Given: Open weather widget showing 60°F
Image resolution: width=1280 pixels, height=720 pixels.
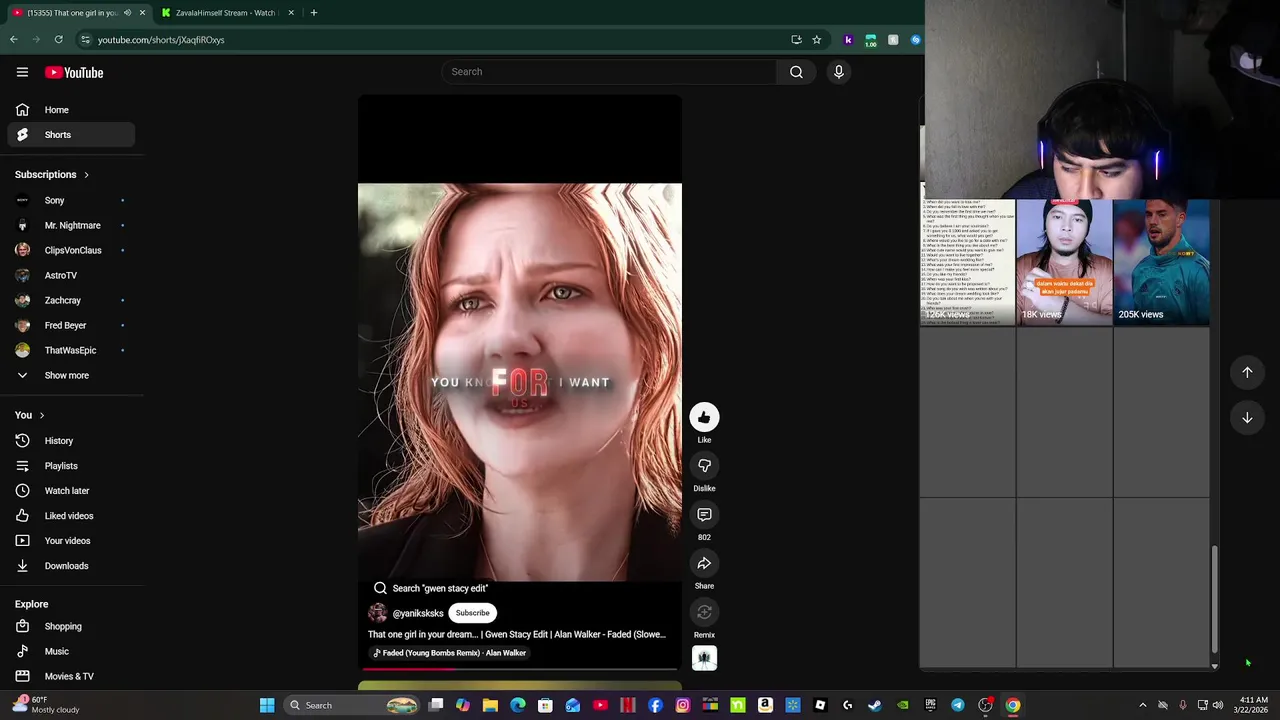Looking at the screenshot, I should click(46, 705).
